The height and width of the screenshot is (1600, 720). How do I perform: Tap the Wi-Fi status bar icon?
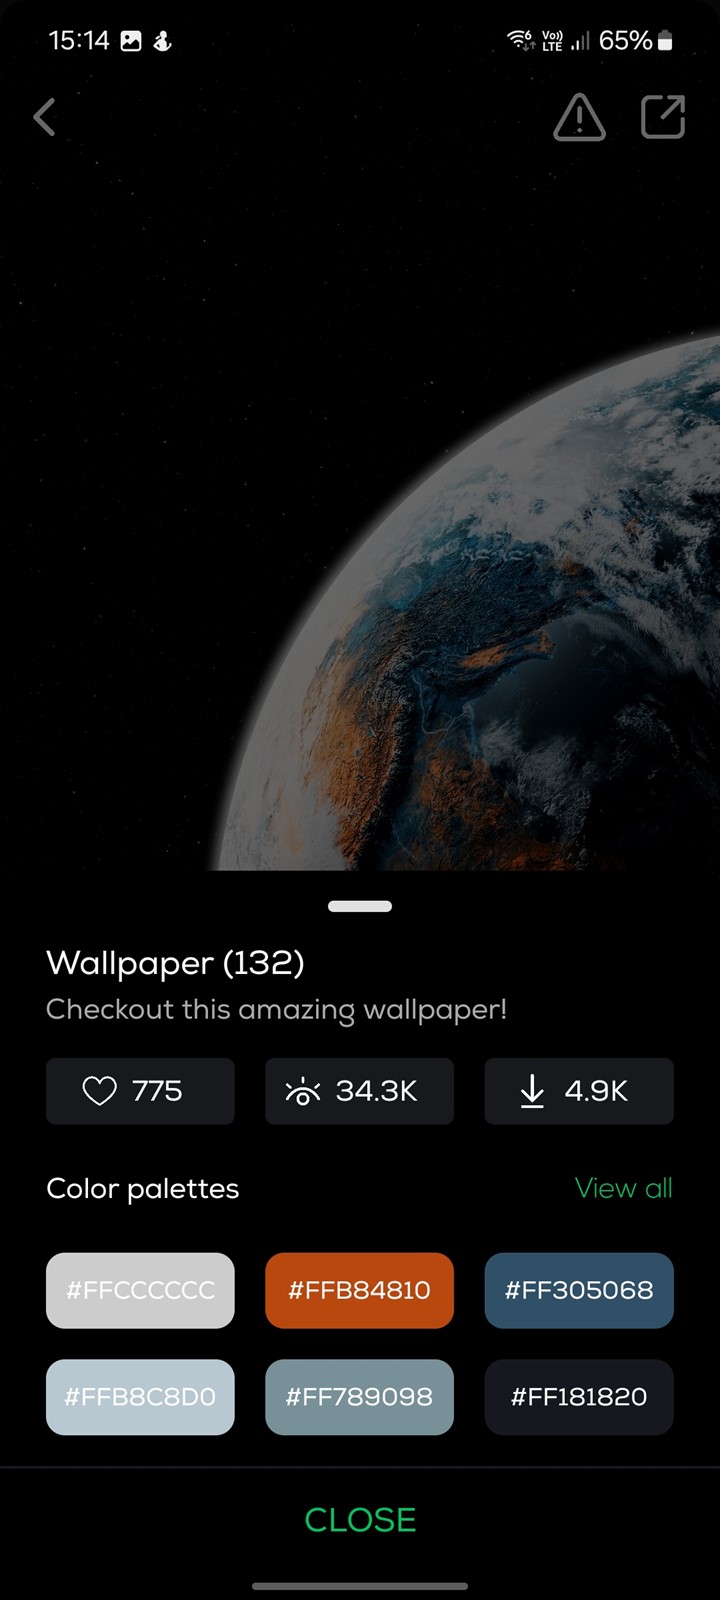[521, 40]
